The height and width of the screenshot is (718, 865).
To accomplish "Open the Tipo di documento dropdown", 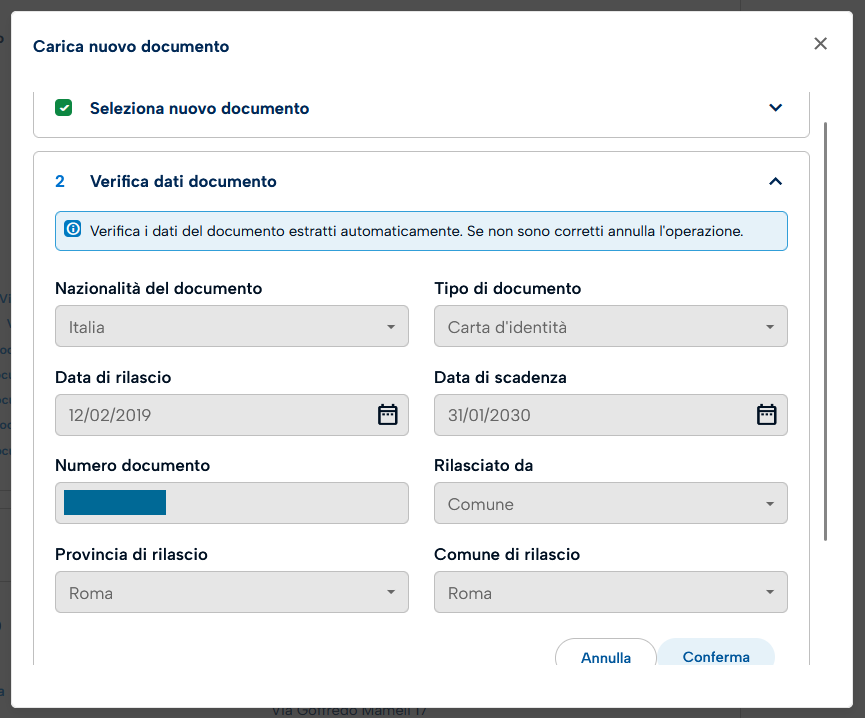I will point(610,327).
